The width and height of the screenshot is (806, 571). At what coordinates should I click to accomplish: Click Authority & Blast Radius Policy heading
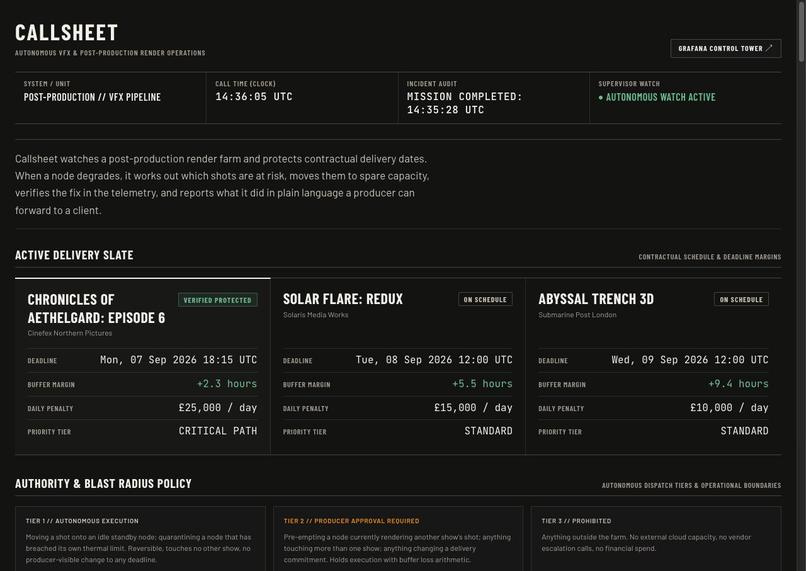pos(103,484)
